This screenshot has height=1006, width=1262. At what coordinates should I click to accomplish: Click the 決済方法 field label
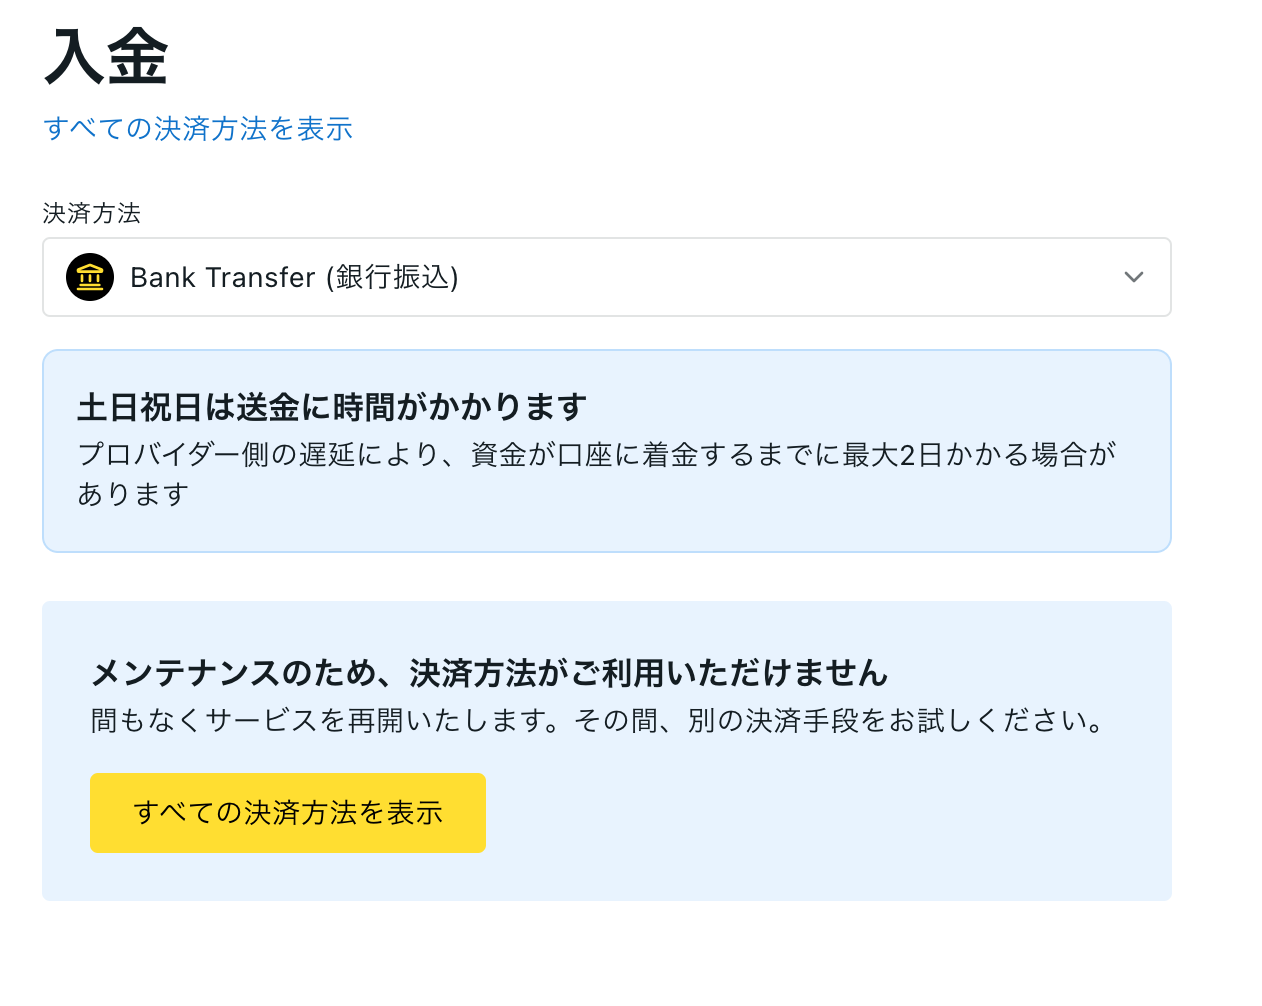92,213
